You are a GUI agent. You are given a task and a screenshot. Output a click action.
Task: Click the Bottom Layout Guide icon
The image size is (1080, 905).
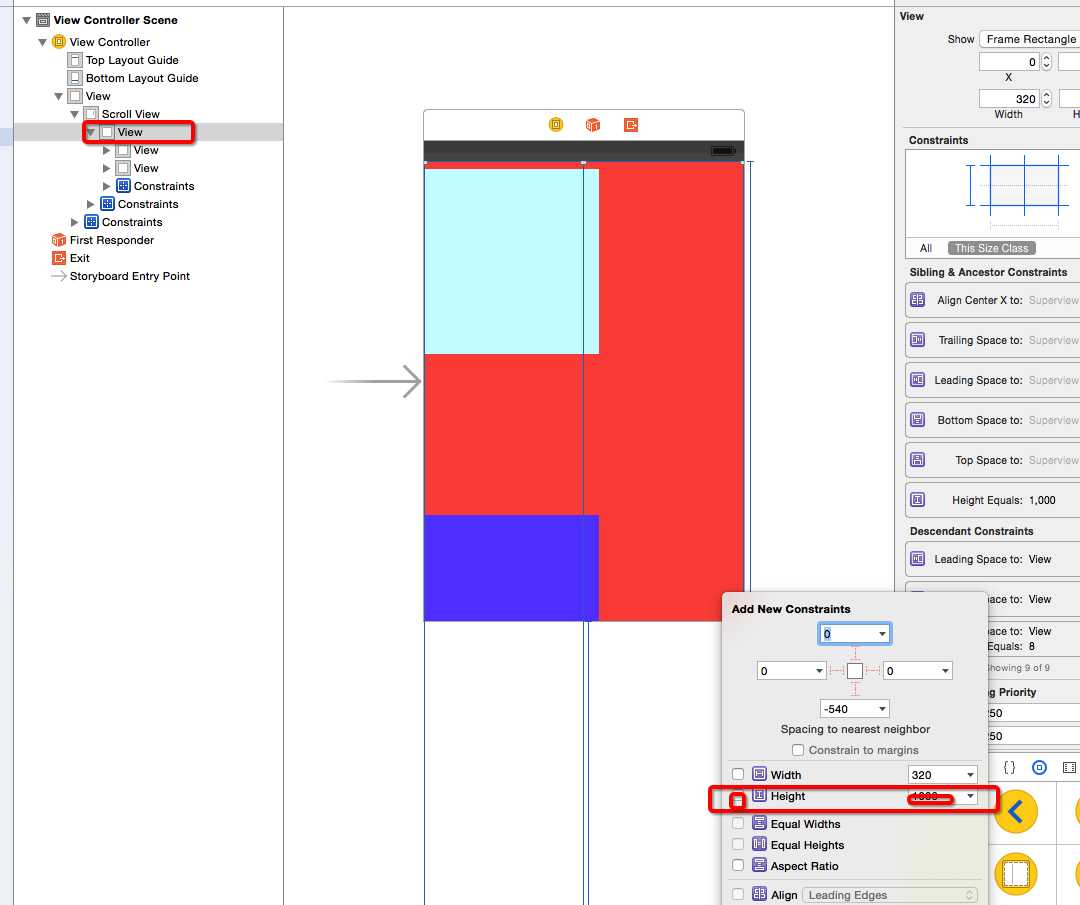point(75,78)
